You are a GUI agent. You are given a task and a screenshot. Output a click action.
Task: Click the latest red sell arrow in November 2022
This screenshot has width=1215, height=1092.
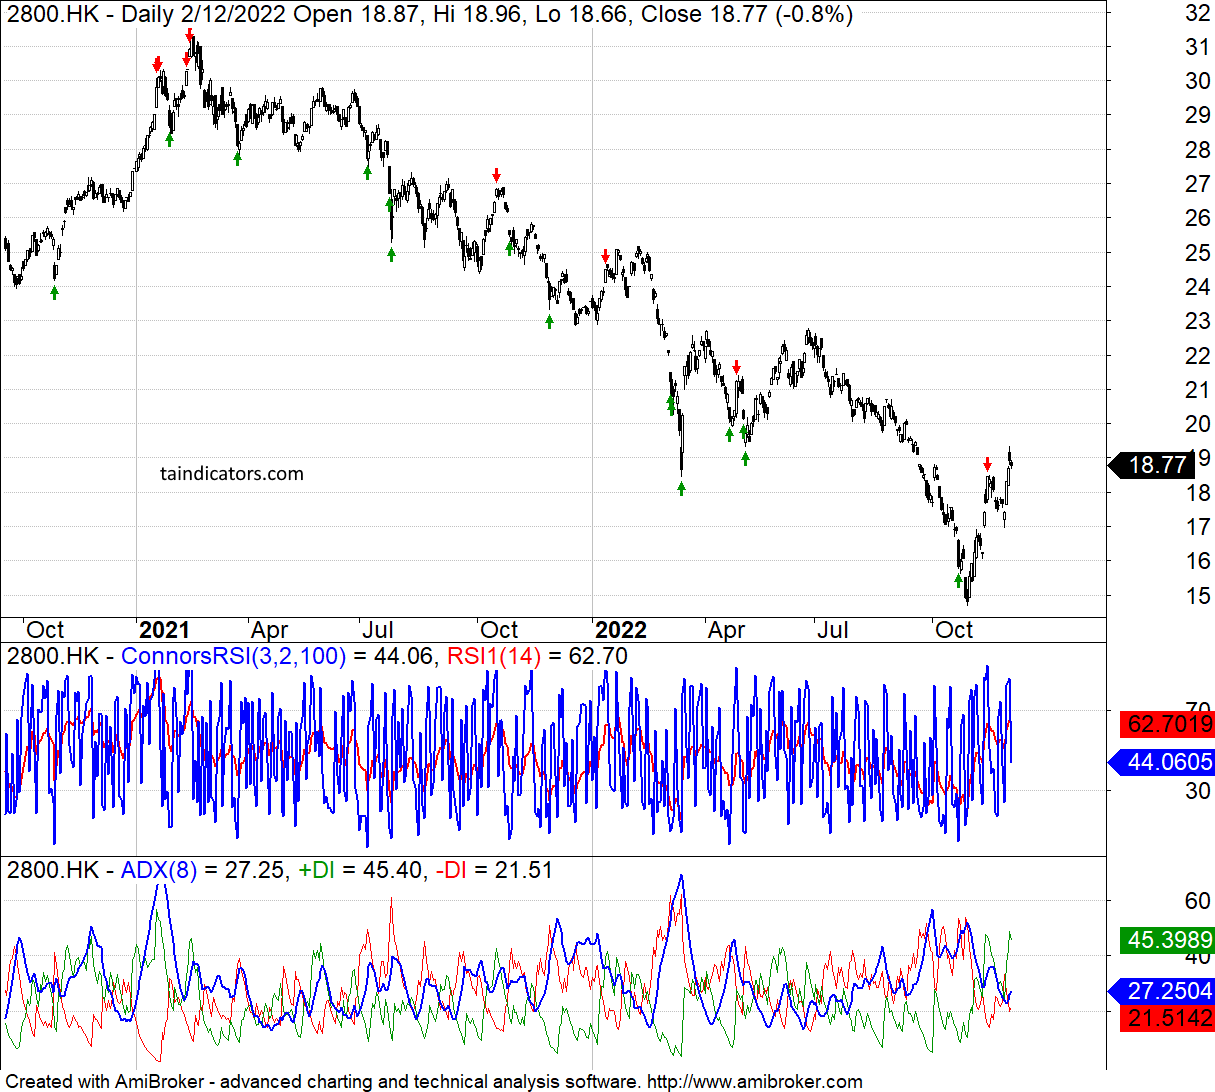pyautogui.click(x=987, y=464)
